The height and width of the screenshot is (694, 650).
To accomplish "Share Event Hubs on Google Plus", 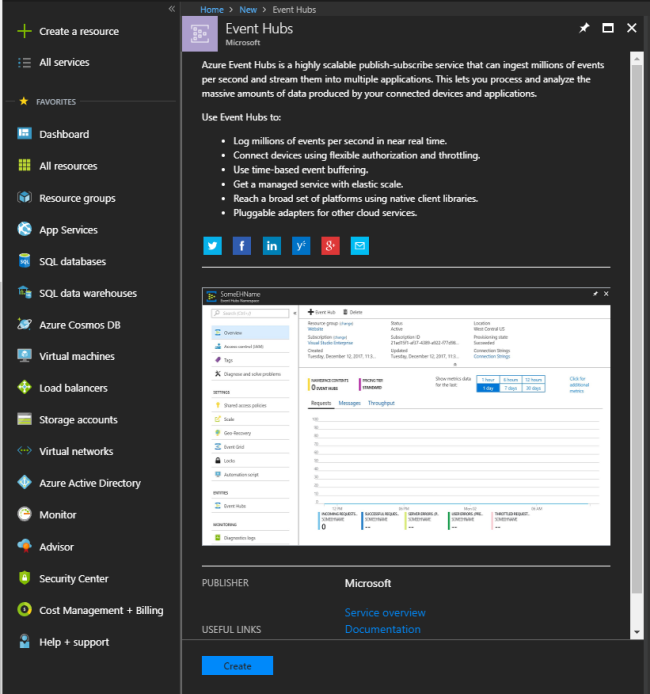I will click(331, 246).
